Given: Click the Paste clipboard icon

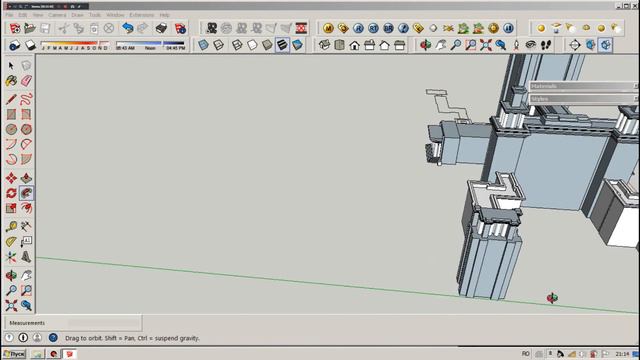Looking at the screenshot, I should [x=93, y=28].
